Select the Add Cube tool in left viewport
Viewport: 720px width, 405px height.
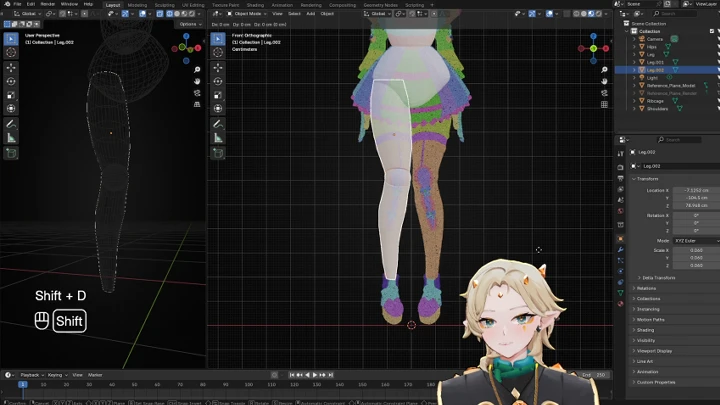(11, 153)
